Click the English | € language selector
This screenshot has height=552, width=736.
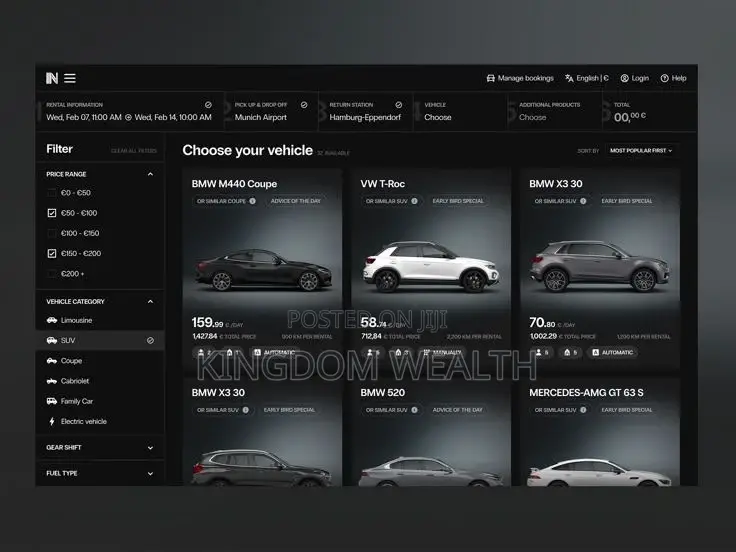[587, 78]
